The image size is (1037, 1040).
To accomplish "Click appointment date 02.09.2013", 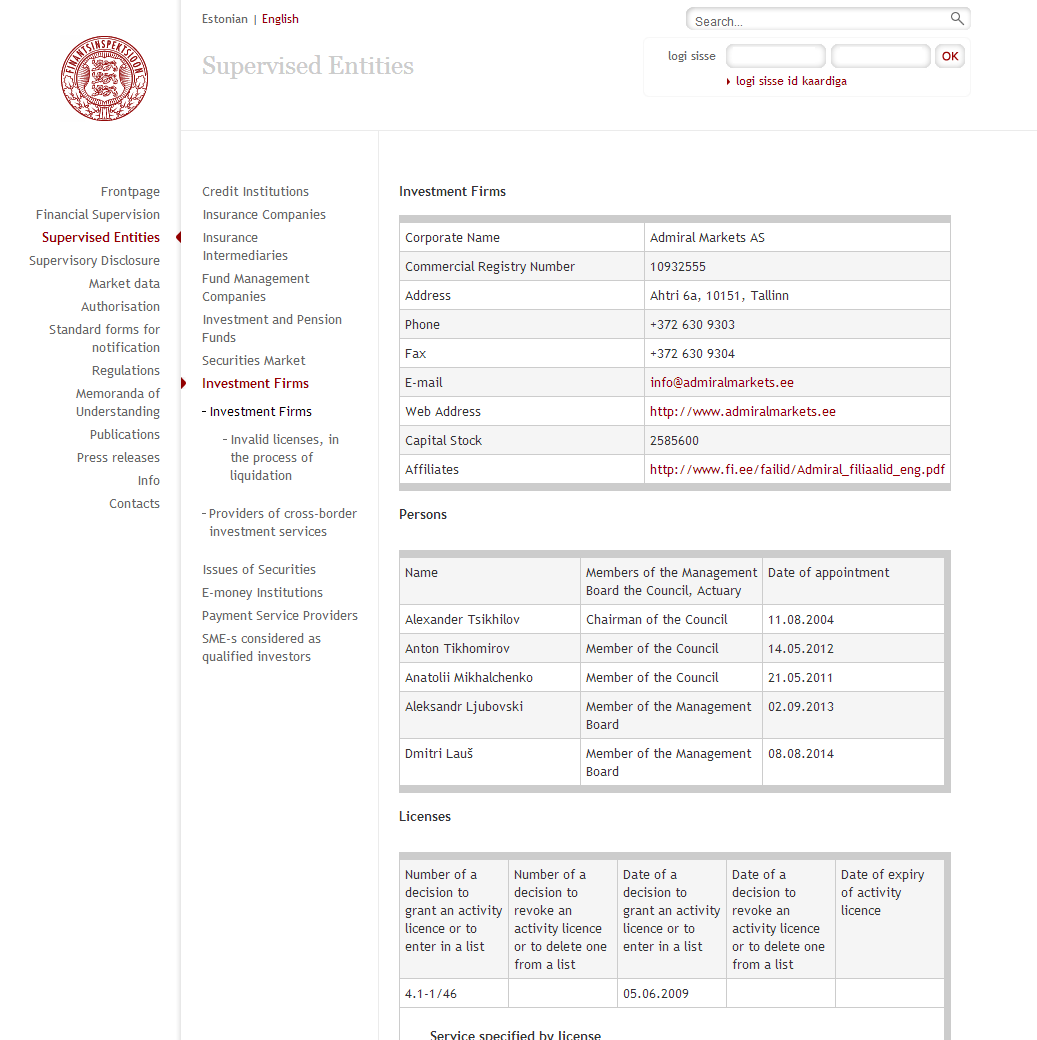I will (800, 707).
